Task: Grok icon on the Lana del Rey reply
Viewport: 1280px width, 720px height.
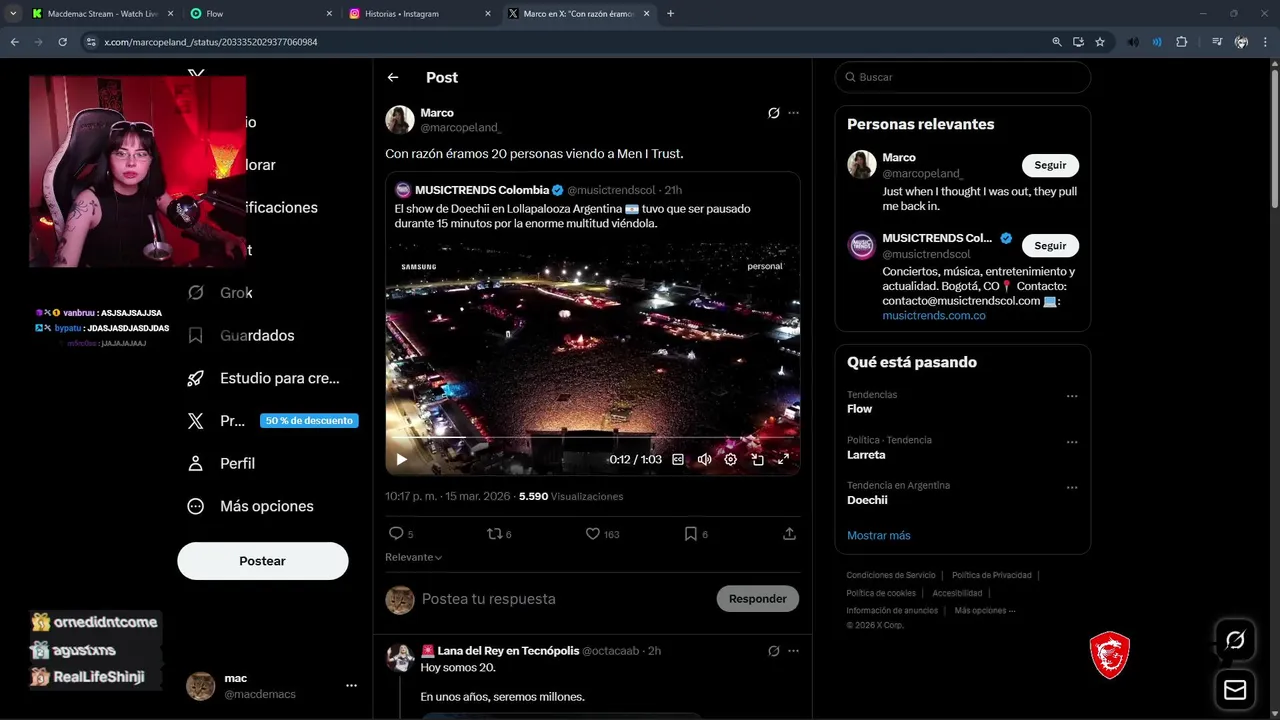Action: tap(773, 651)
